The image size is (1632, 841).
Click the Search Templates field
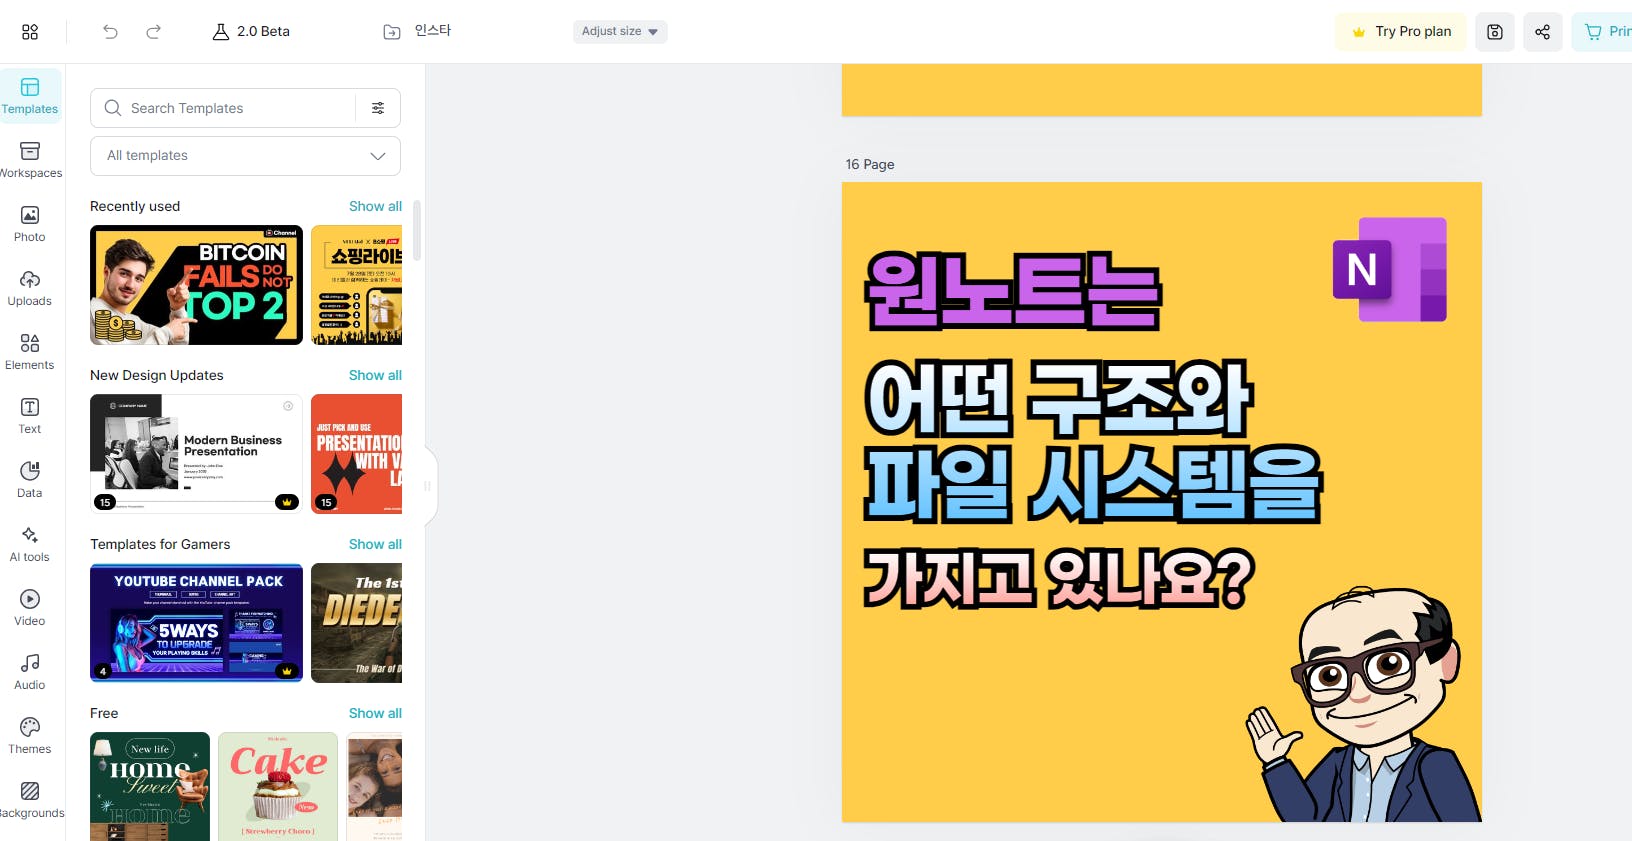tap(222, 108)
